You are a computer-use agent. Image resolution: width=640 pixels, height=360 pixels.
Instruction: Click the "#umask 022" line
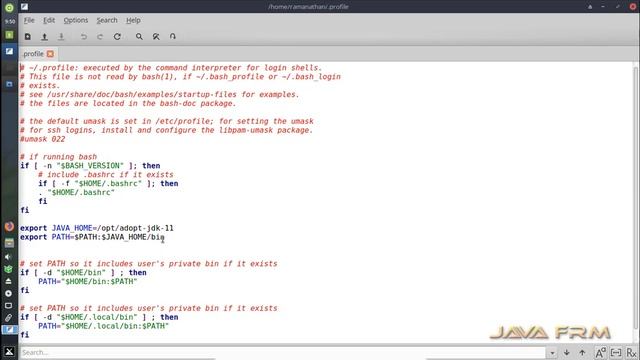pos(42,139)
